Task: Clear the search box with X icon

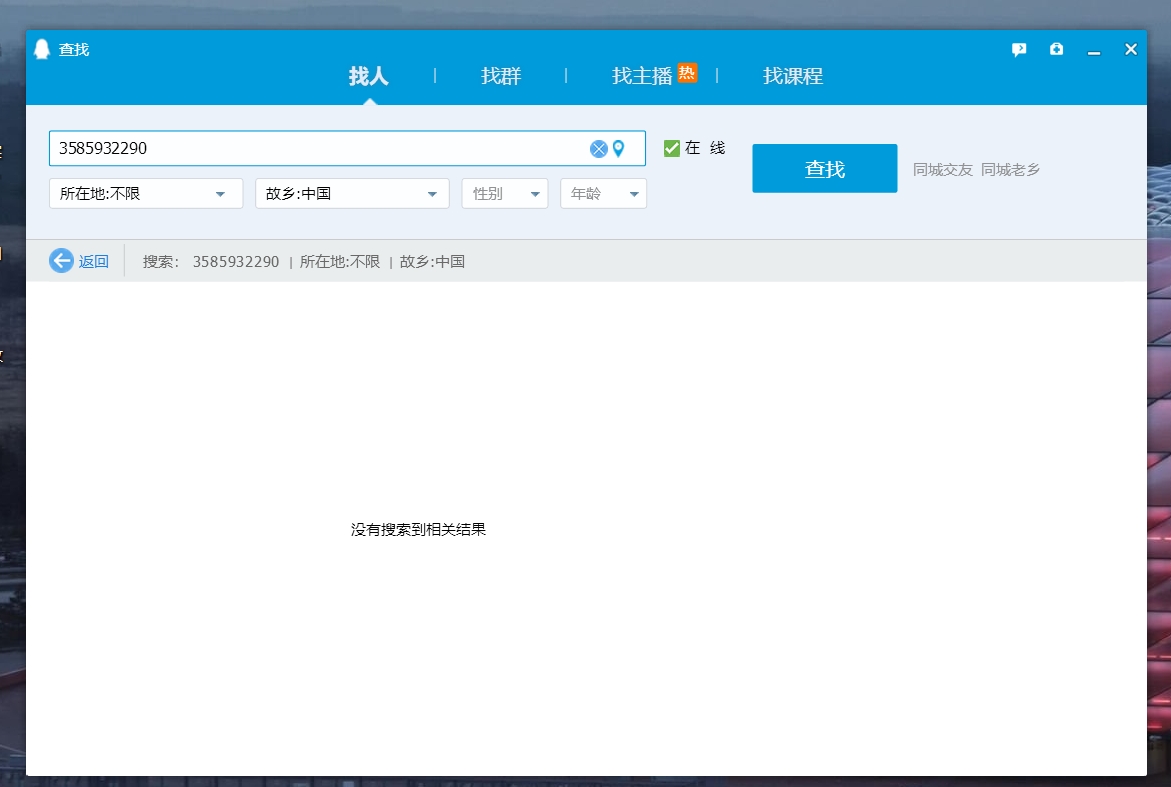Action: [598, 149]
